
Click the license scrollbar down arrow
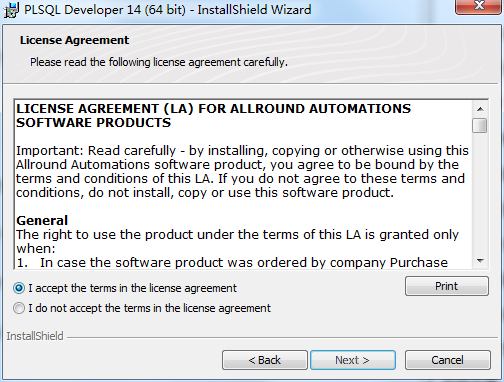tap(480, 261)
